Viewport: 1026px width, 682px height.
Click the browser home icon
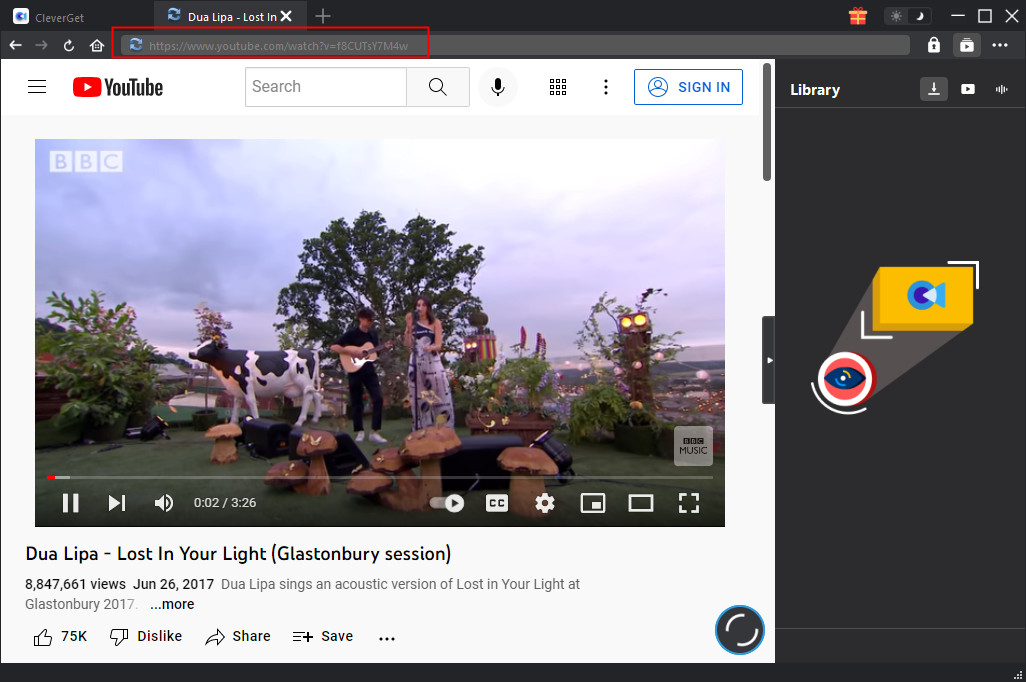pyautogui.click(x=97, y=45)
